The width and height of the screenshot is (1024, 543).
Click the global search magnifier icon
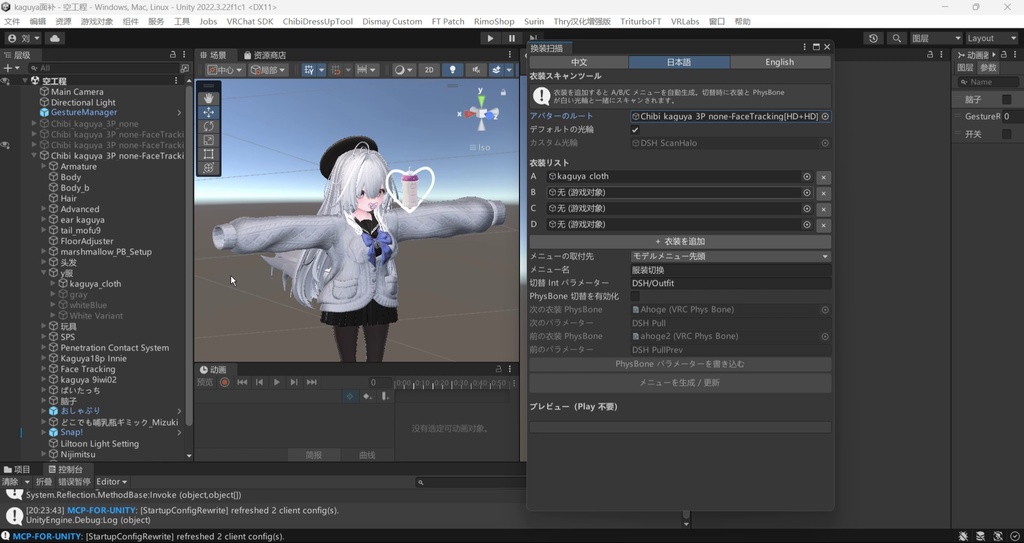click(x=897, y=39)
